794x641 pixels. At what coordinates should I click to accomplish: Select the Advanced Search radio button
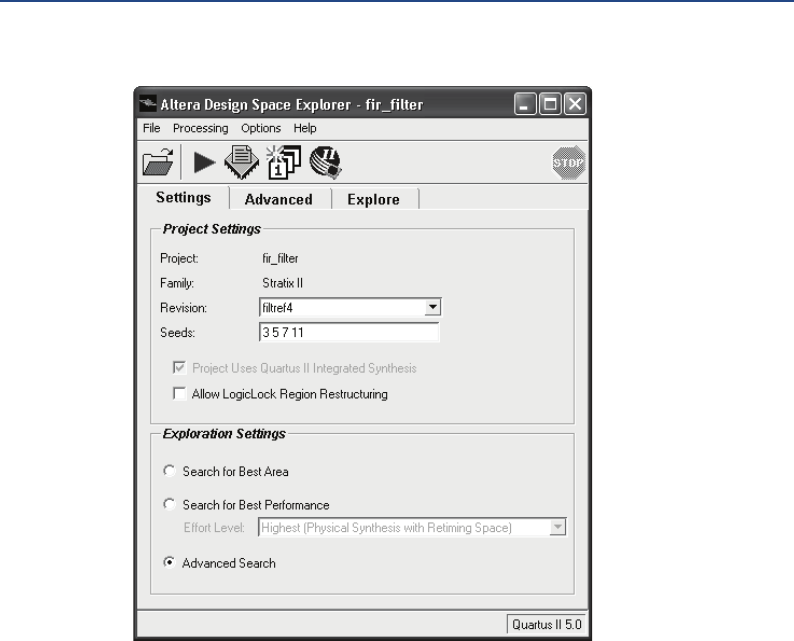click(168, 564)
